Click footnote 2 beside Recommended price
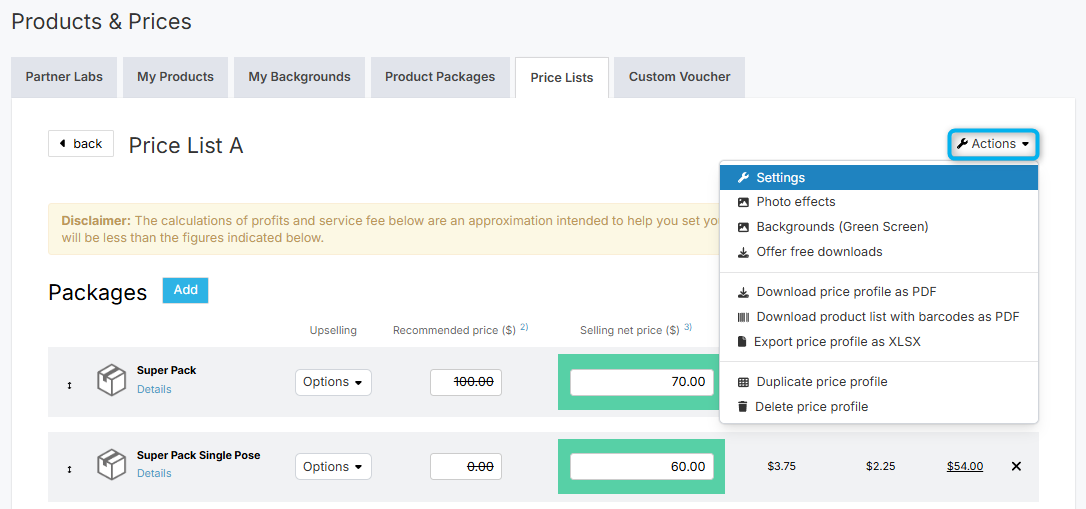This screenshot has height=509, width=1086. (524, 327)
